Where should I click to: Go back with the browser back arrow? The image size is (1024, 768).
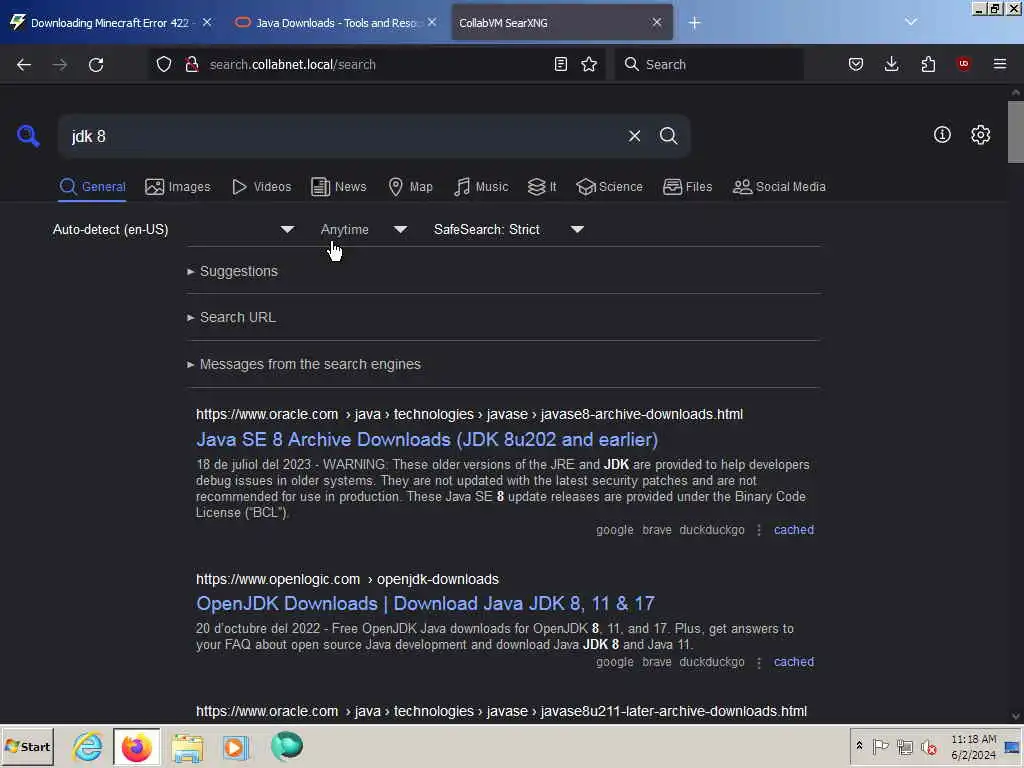tap(24, 64)
